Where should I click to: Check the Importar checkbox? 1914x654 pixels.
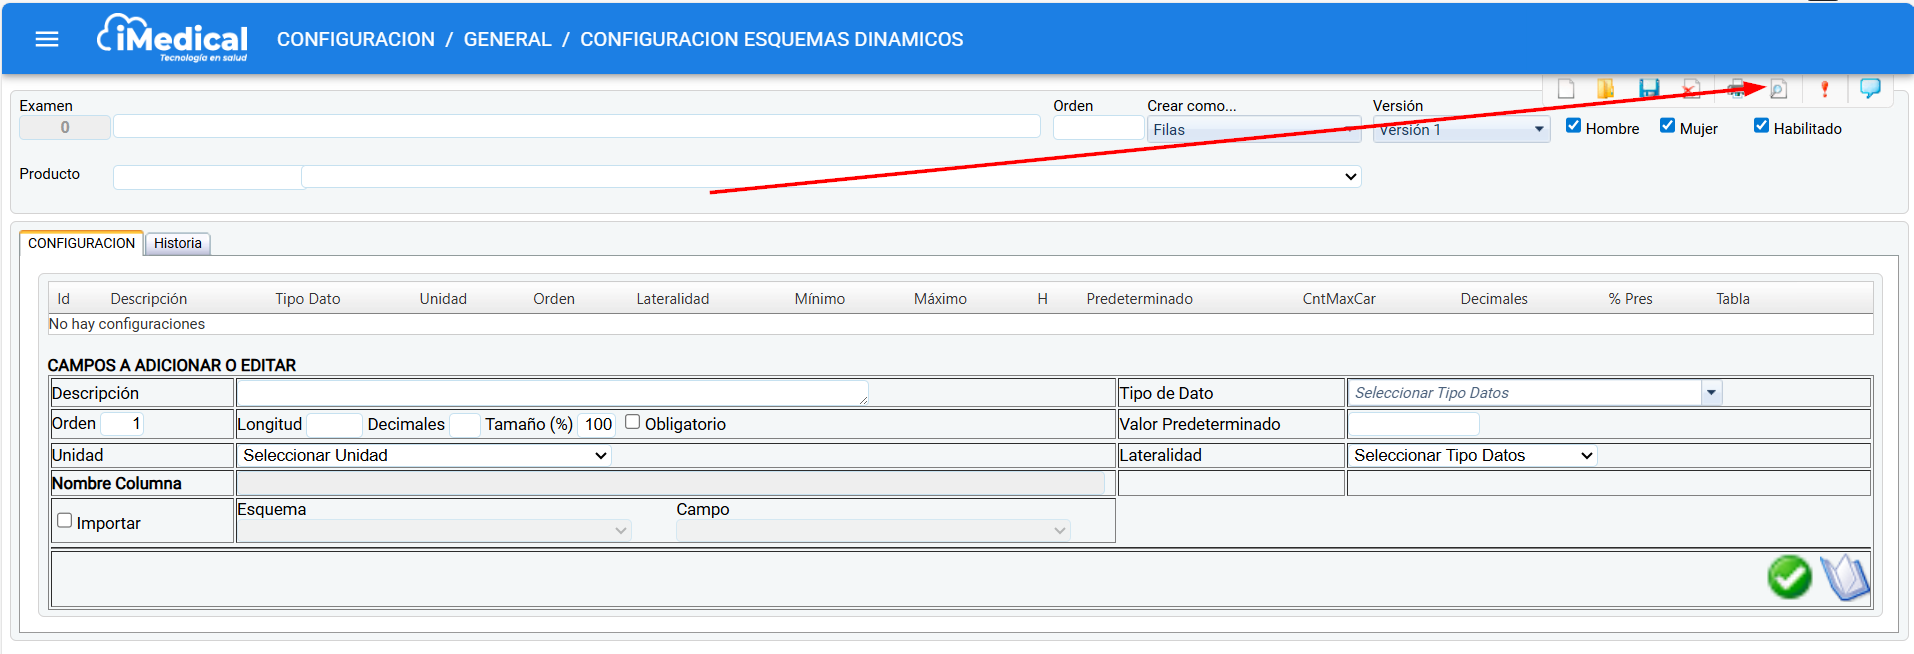pos(65,521)
